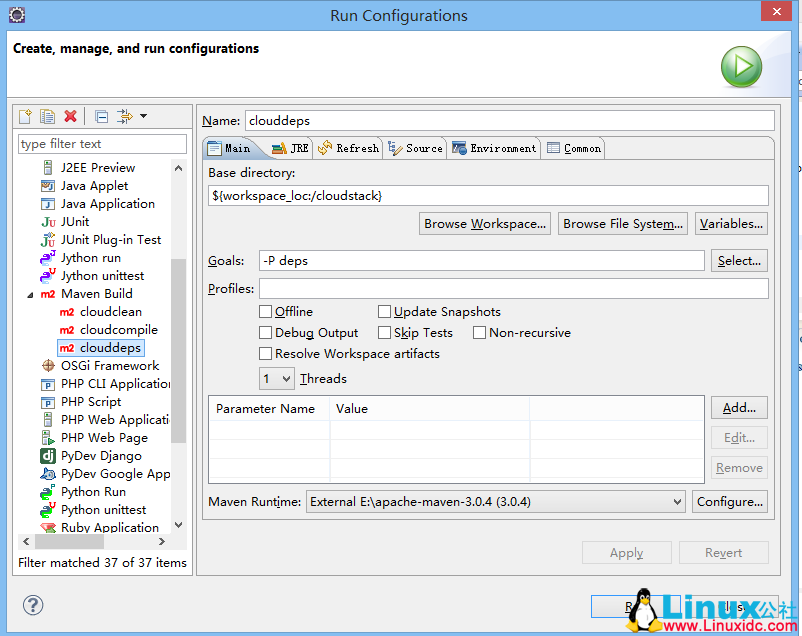Create a new launch configuration

point(24,116)
